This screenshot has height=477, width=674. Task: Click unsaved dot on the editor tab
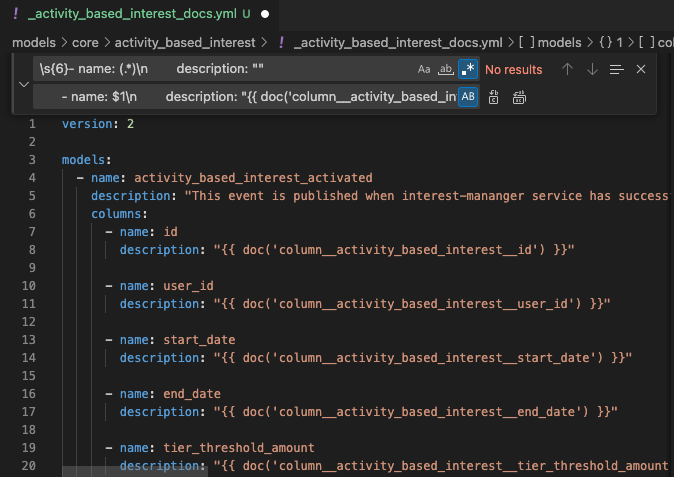pos(264,15)
